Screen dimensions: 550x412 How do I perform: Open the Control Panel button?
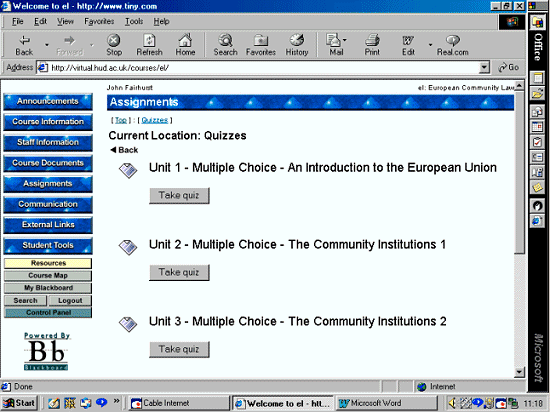click(48, 313)
